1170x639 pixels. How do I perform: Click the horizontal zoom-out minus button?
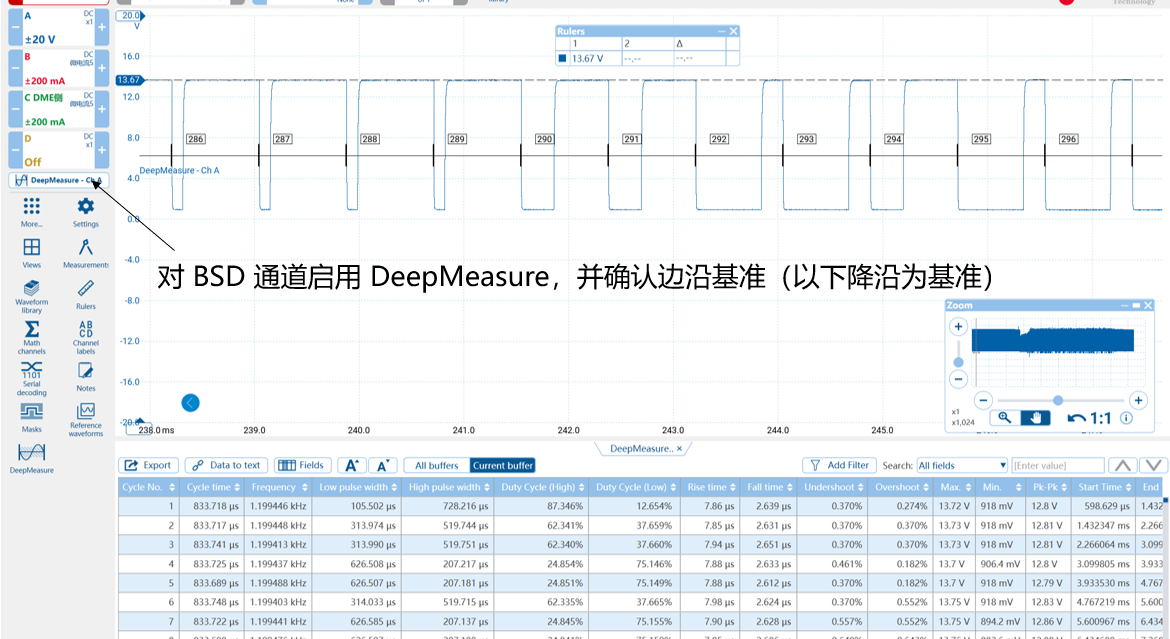click(983, 400)
